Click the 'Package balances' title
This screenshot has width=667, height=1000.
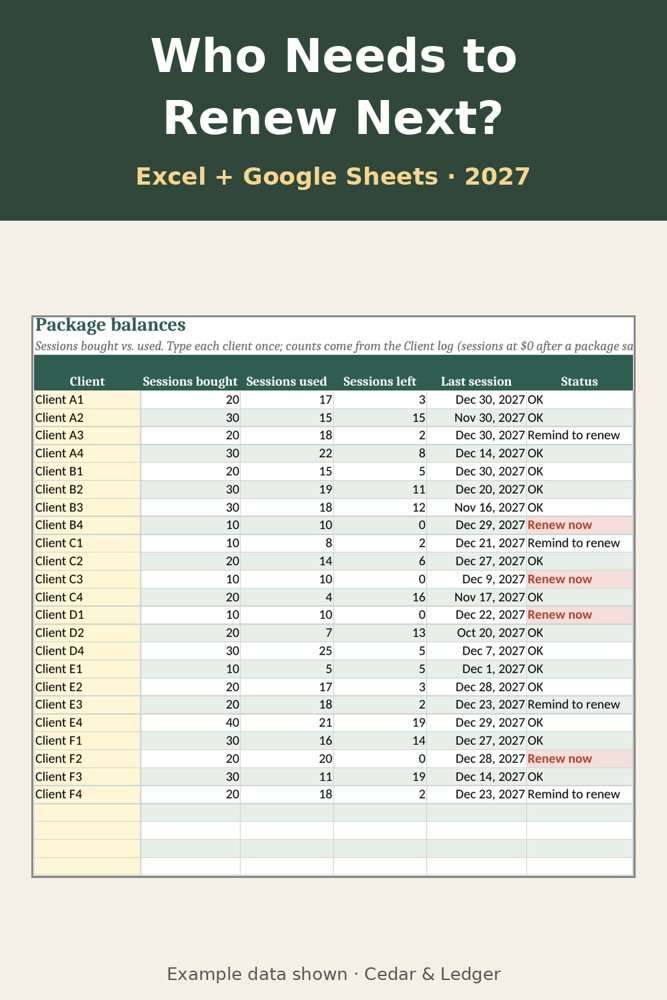click(110, 325)
